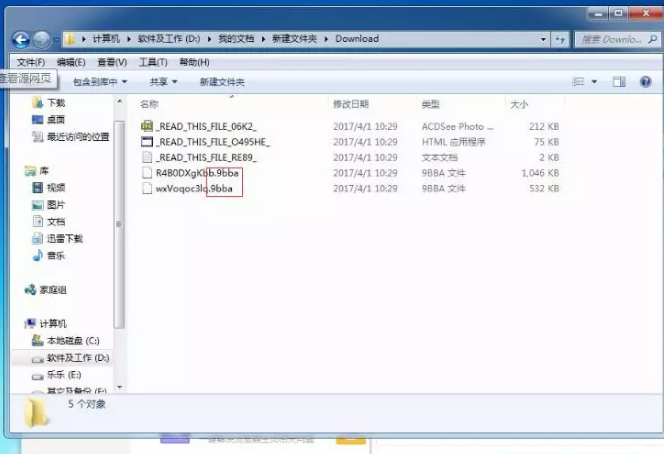Select the R4B0DXgKbb.9bba file icon

[x=146, y=173]
